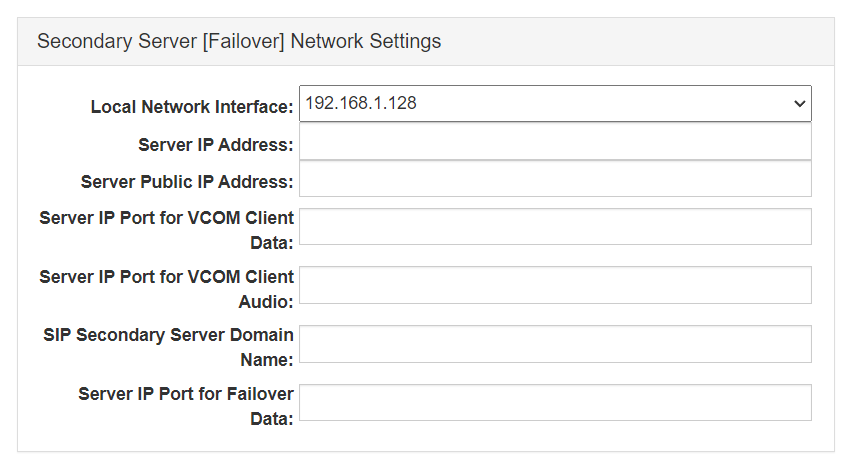Click the SIP Secondary Server Domain Name field
Screen dimensions: 848x462
point(555,344)
